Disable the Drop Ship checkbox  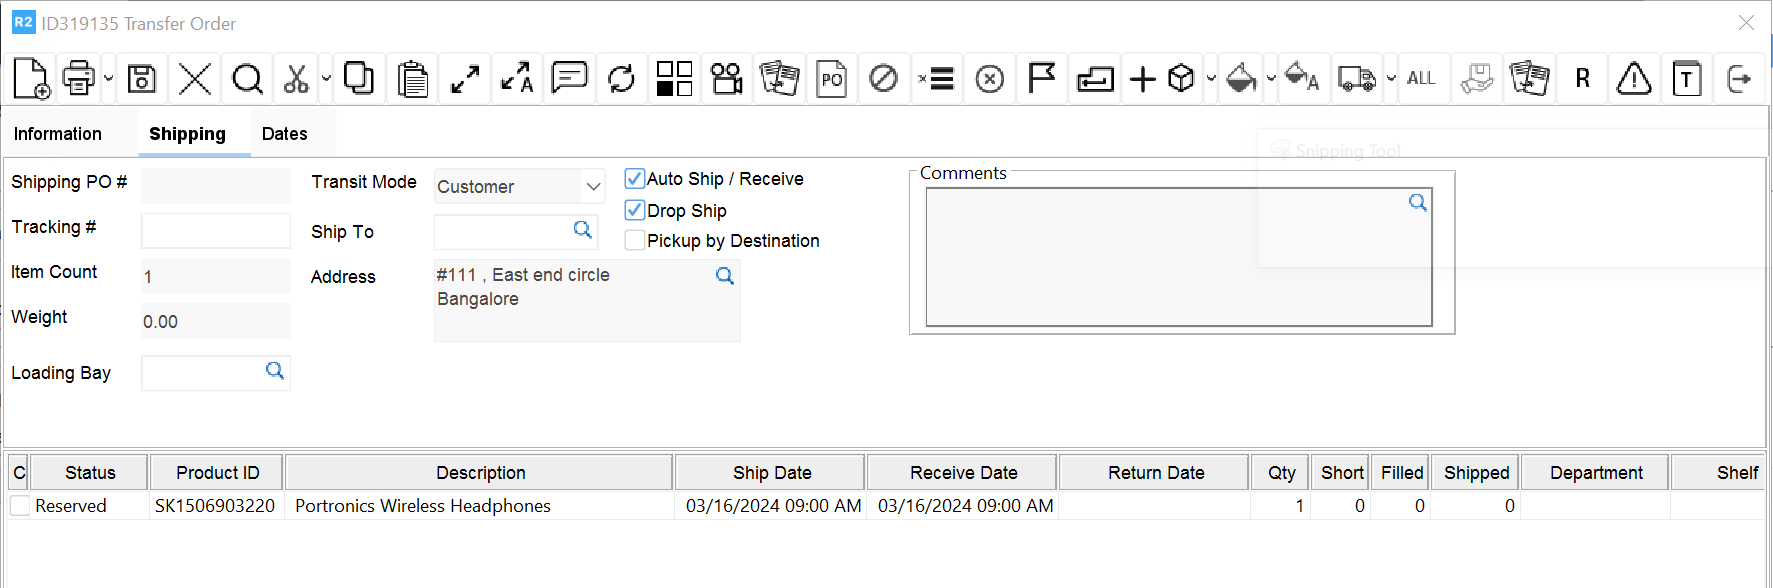[x=635, y=210]
